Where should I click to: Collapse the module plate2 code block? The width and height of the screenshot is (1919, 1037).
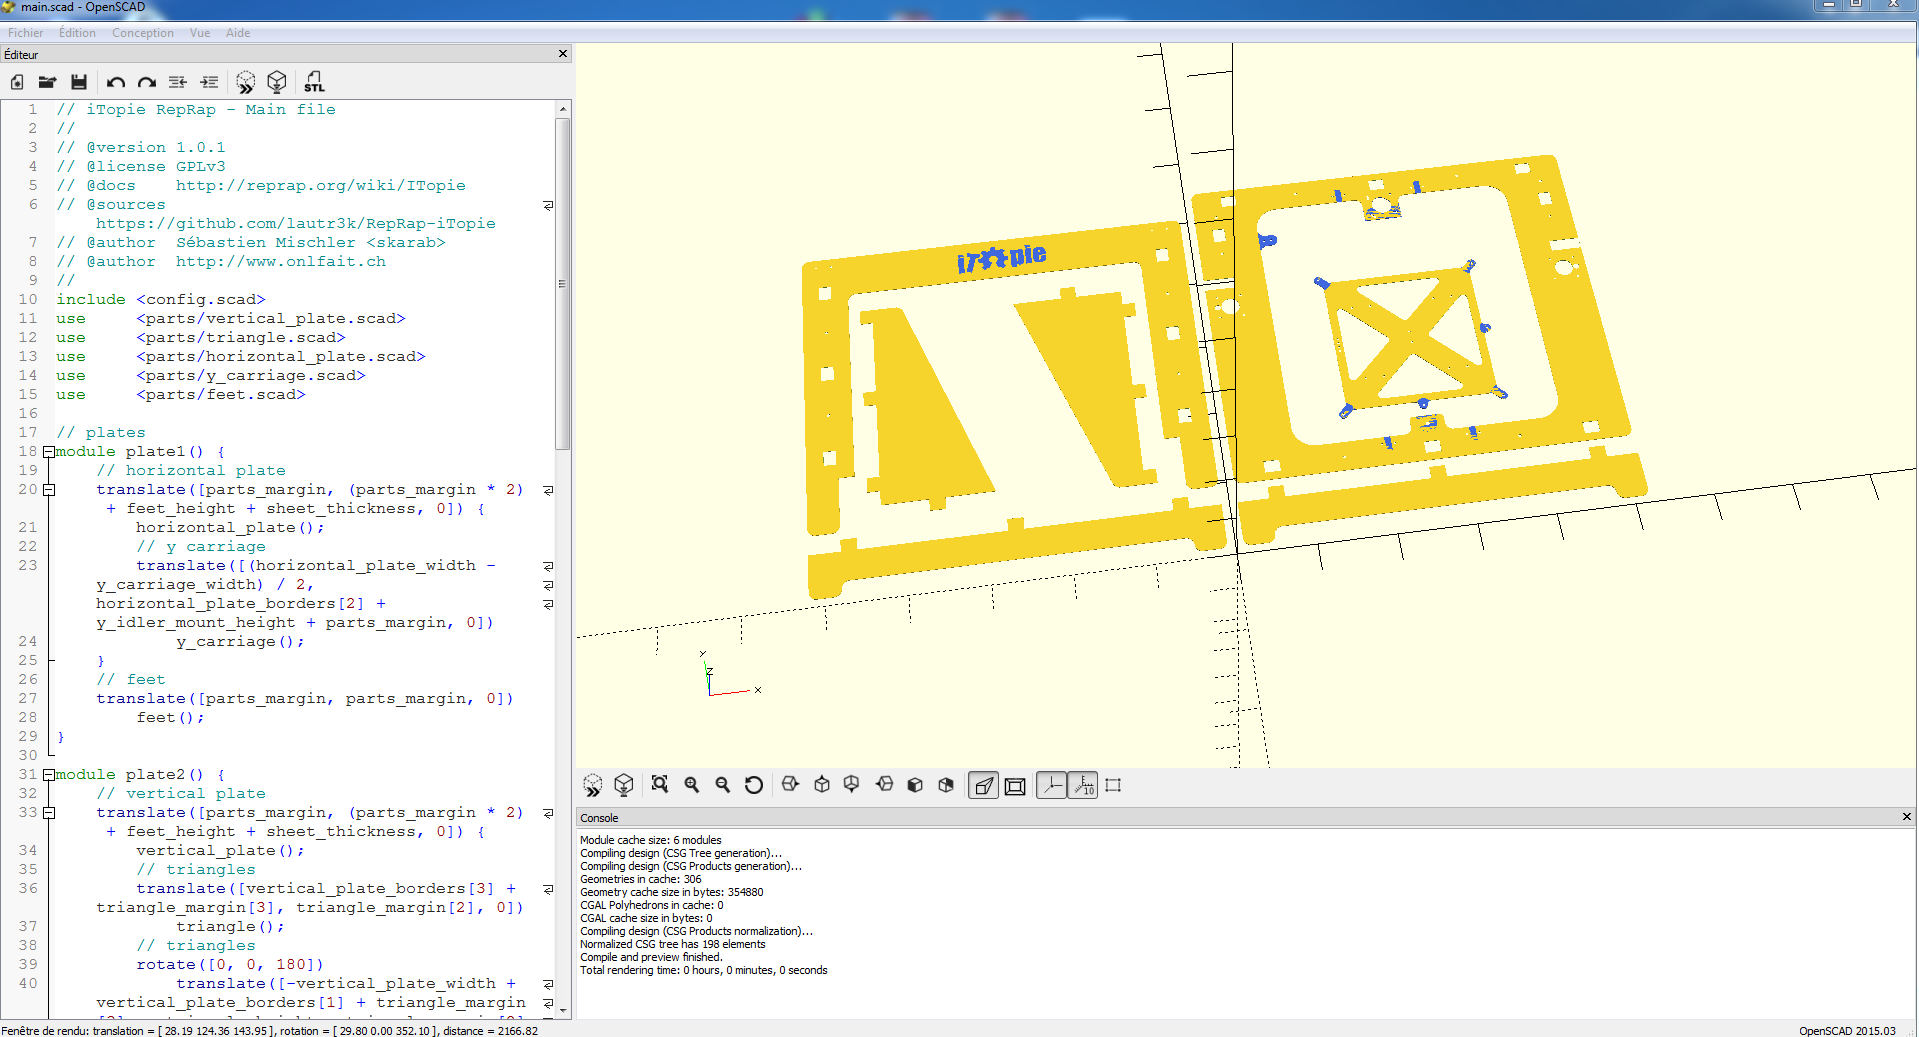pyautogui.click(x=48, y=775)
